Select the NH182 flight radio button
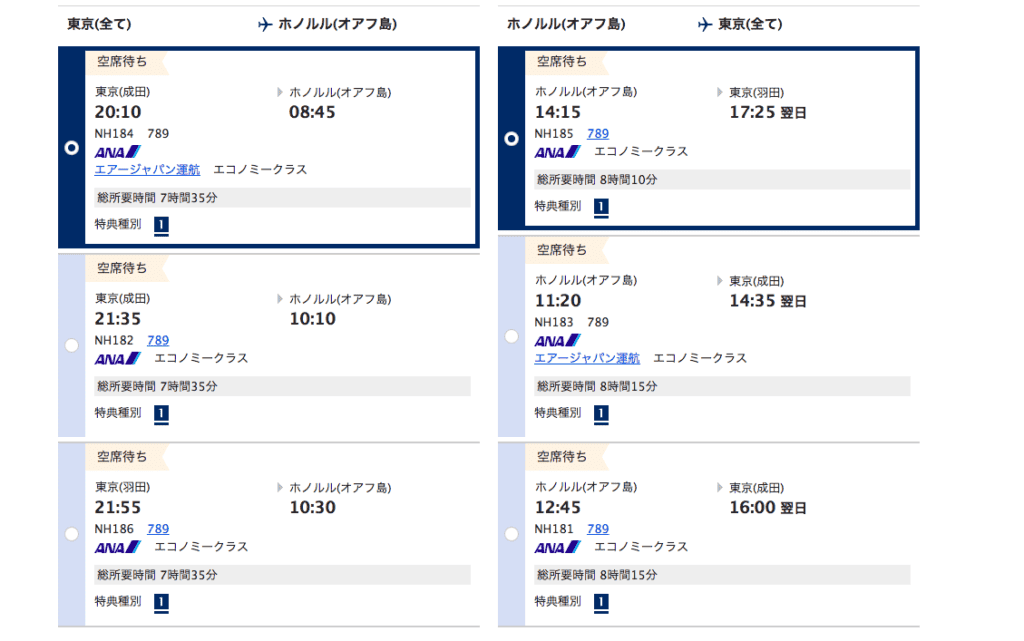The height and width of the screenshot is (641, 1024). [70, 343]
